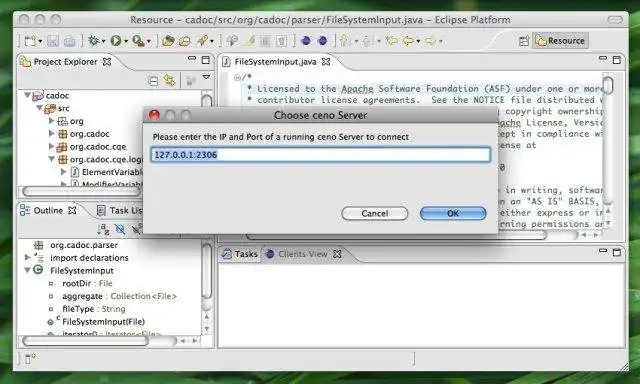Collapse the org.cadoc.cqe.logic package node
The height and width of the screenshot is (384, 640).
pos(51,159)
